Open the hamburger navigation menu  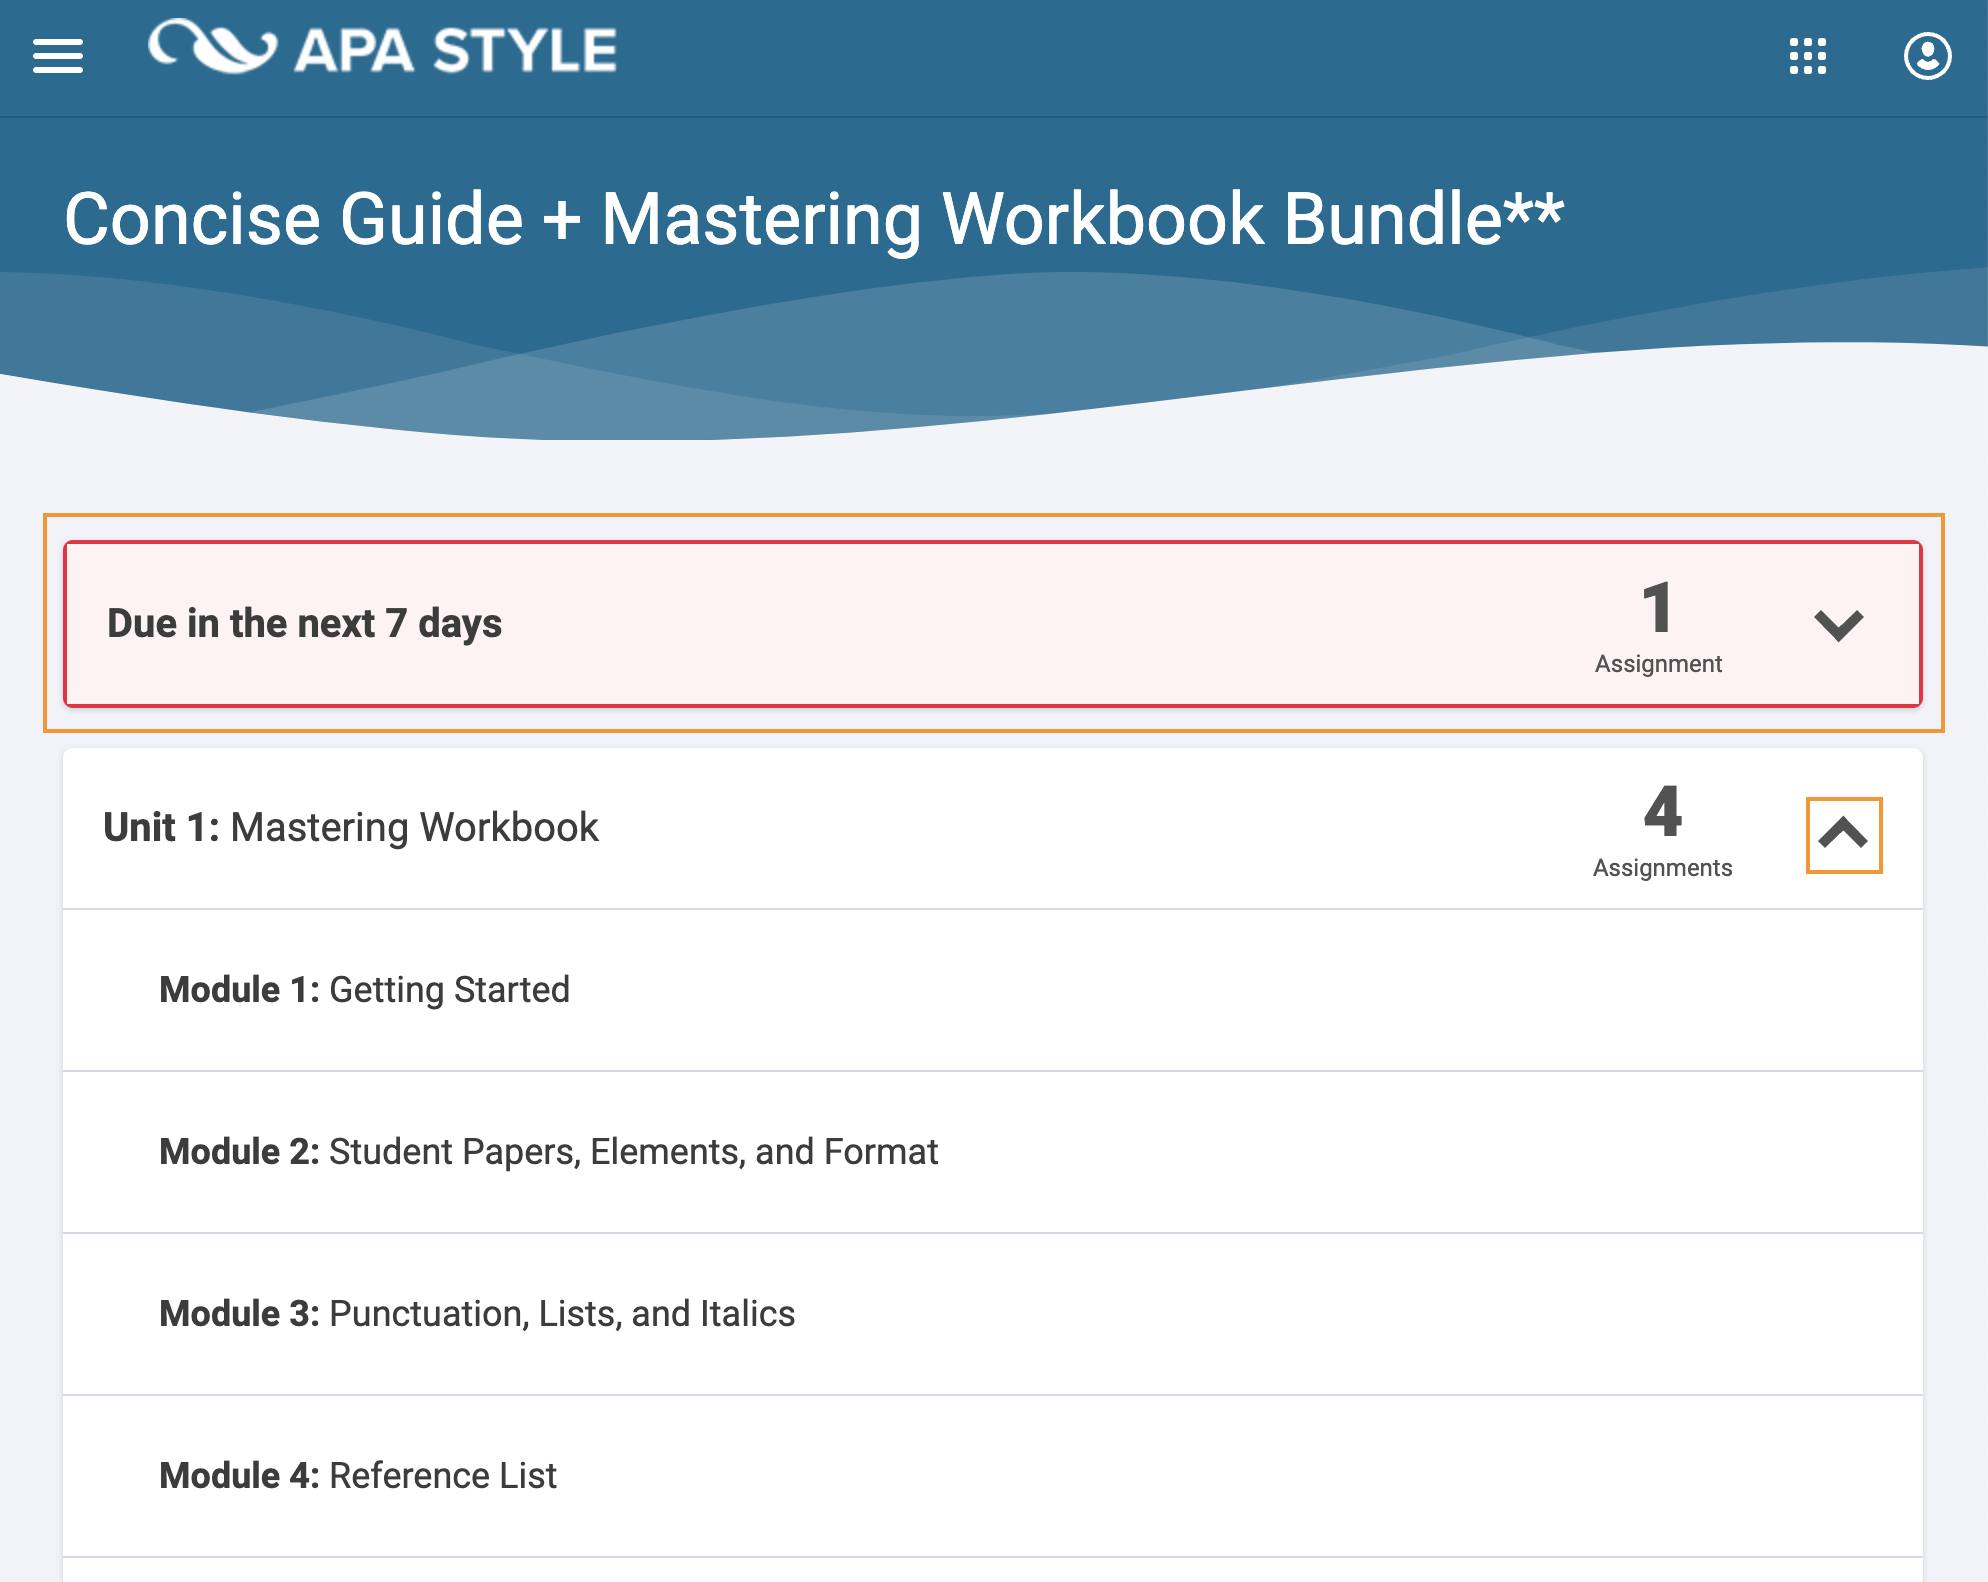58,56
